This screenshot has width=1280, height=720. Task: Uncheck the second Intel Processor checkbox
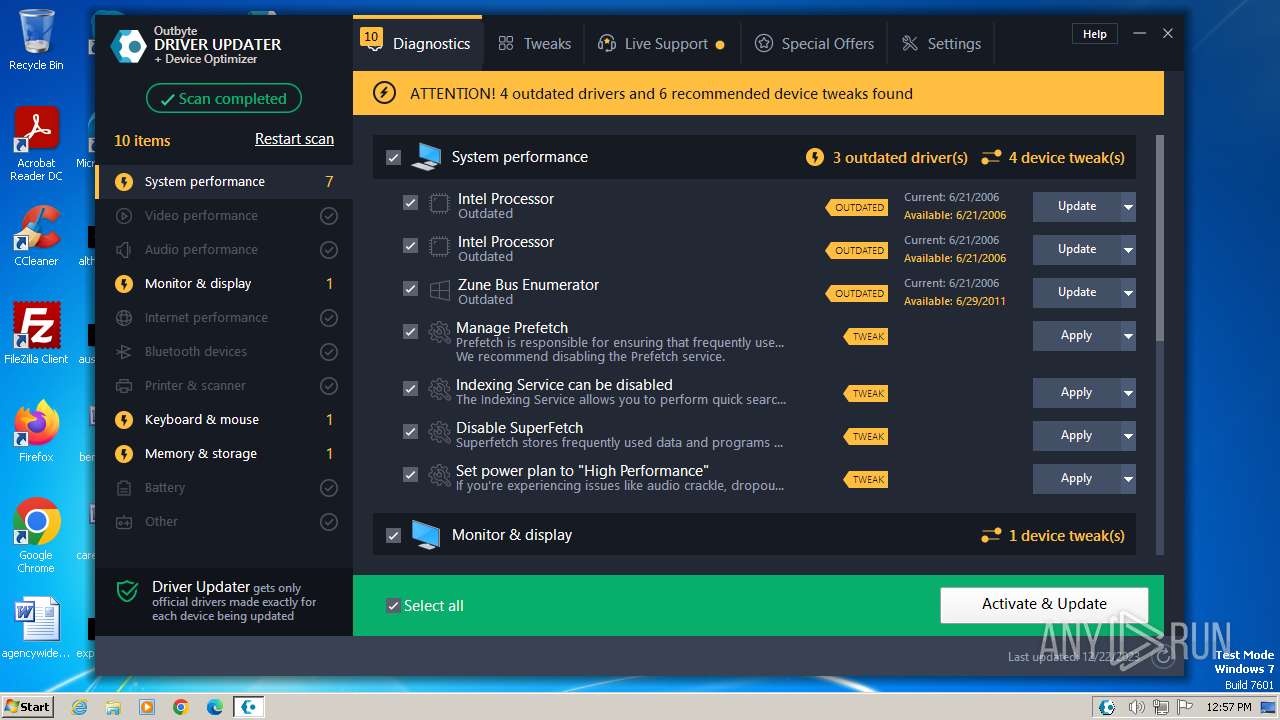pyautogui.click(x=410, y=246)
